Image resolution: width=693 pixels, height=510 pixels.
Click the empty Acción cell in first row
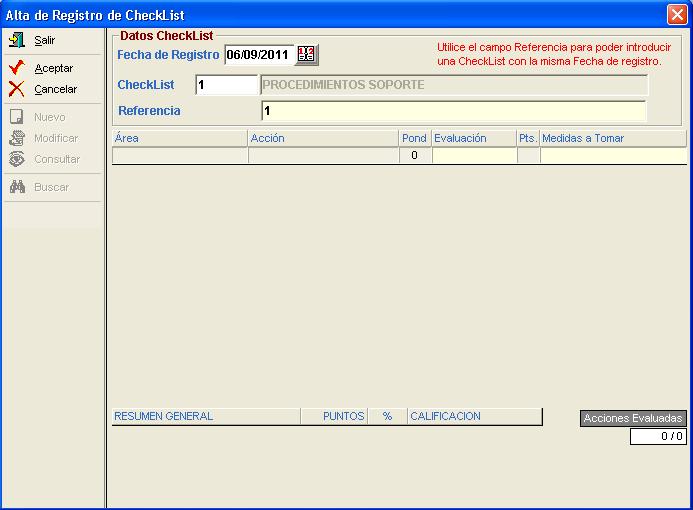pos(324,155)
